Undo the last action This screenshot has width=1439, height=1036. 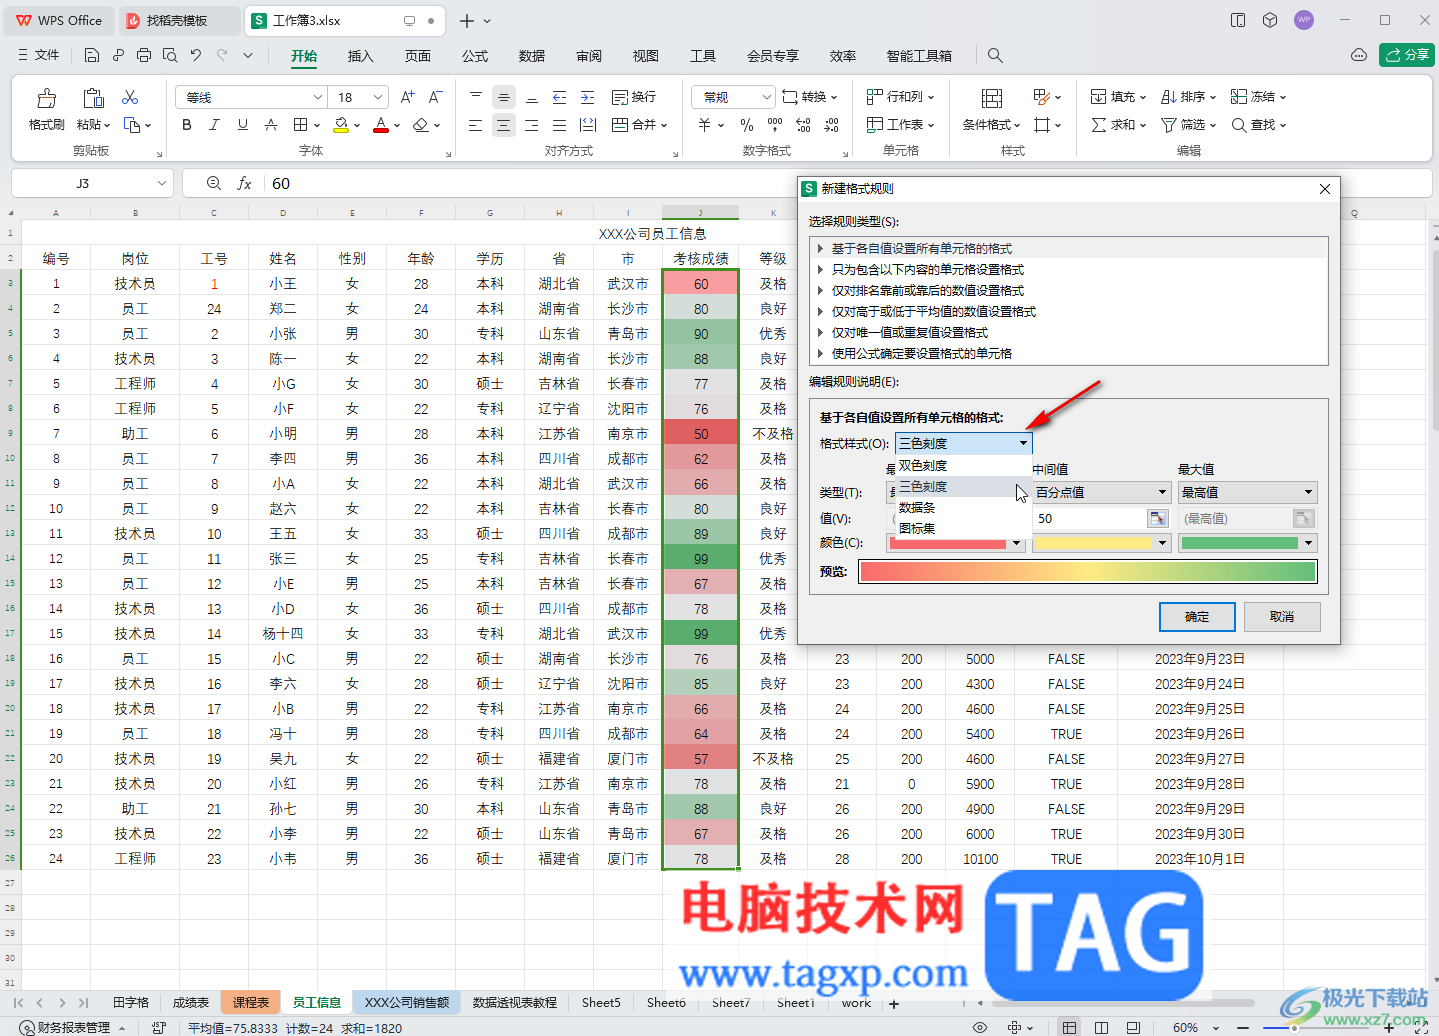click(x=196, y=55)
